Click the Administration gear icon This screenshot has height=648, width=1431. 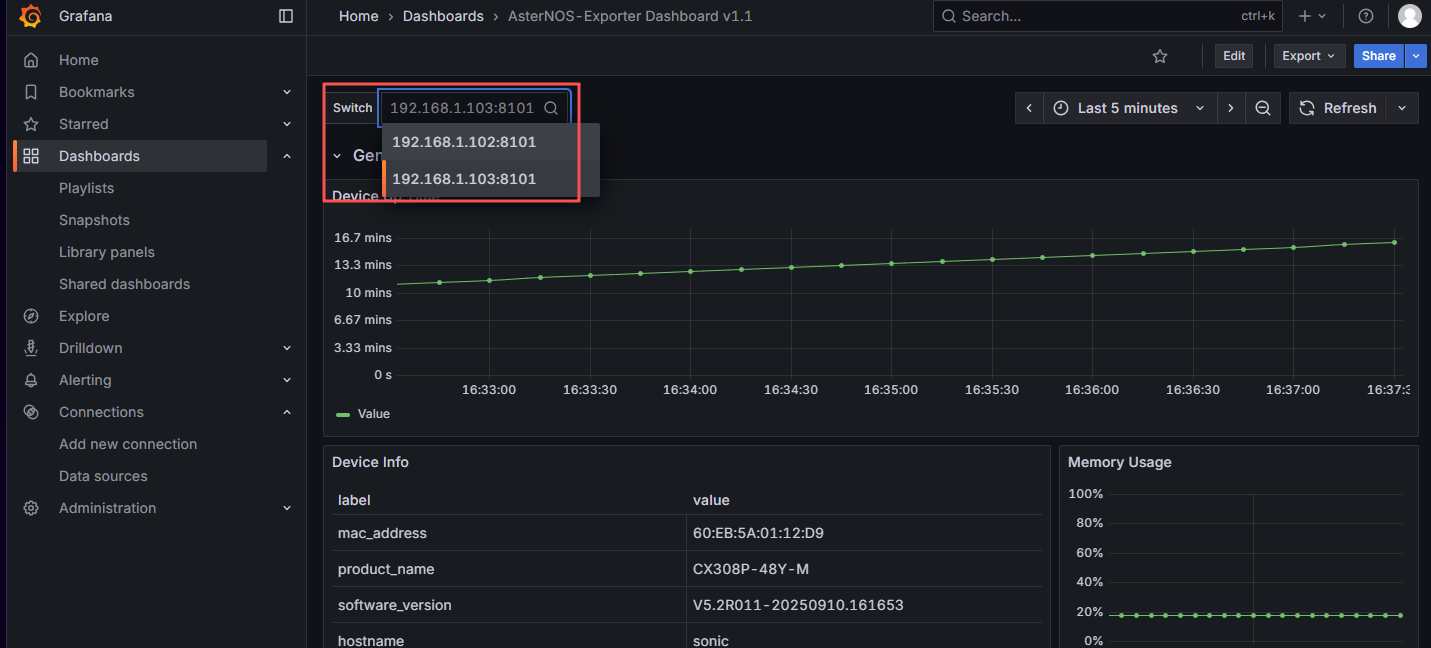(31, 508)
